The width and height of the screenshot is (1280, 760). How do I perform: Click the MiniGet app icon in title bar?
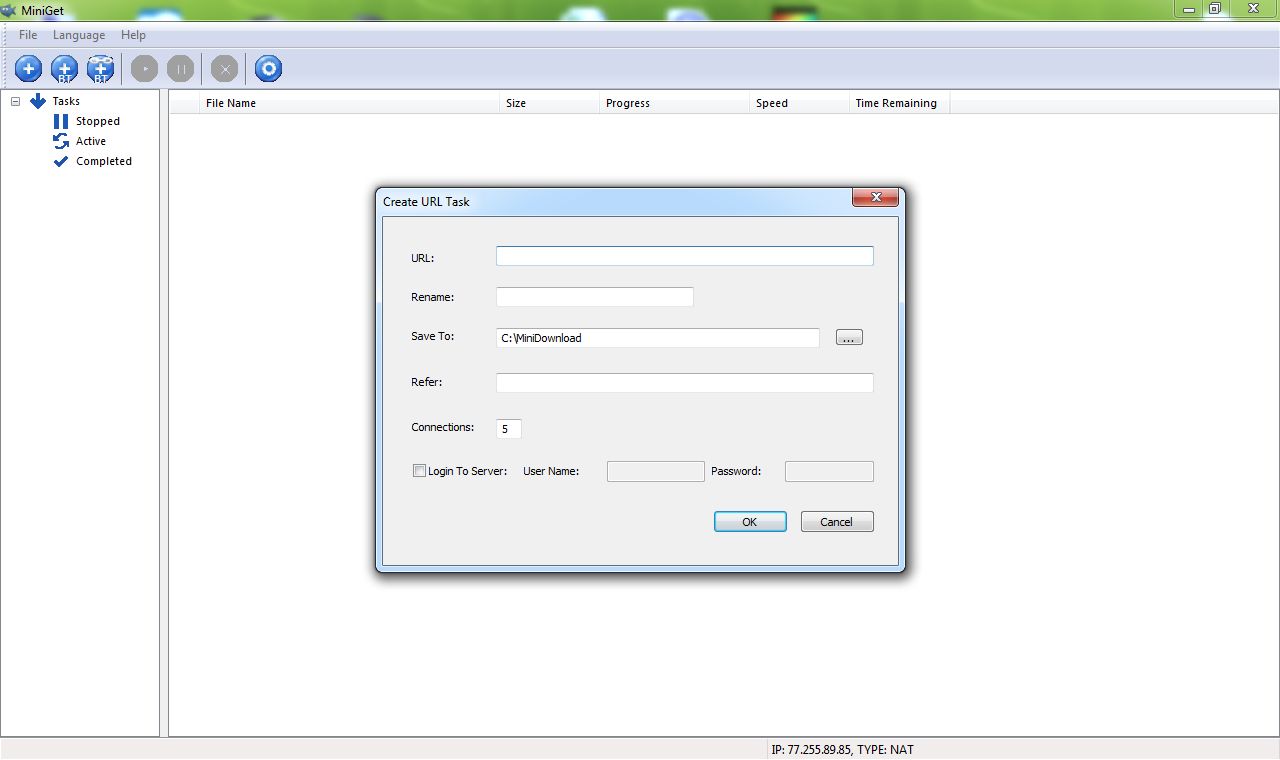tap(8, 9)
